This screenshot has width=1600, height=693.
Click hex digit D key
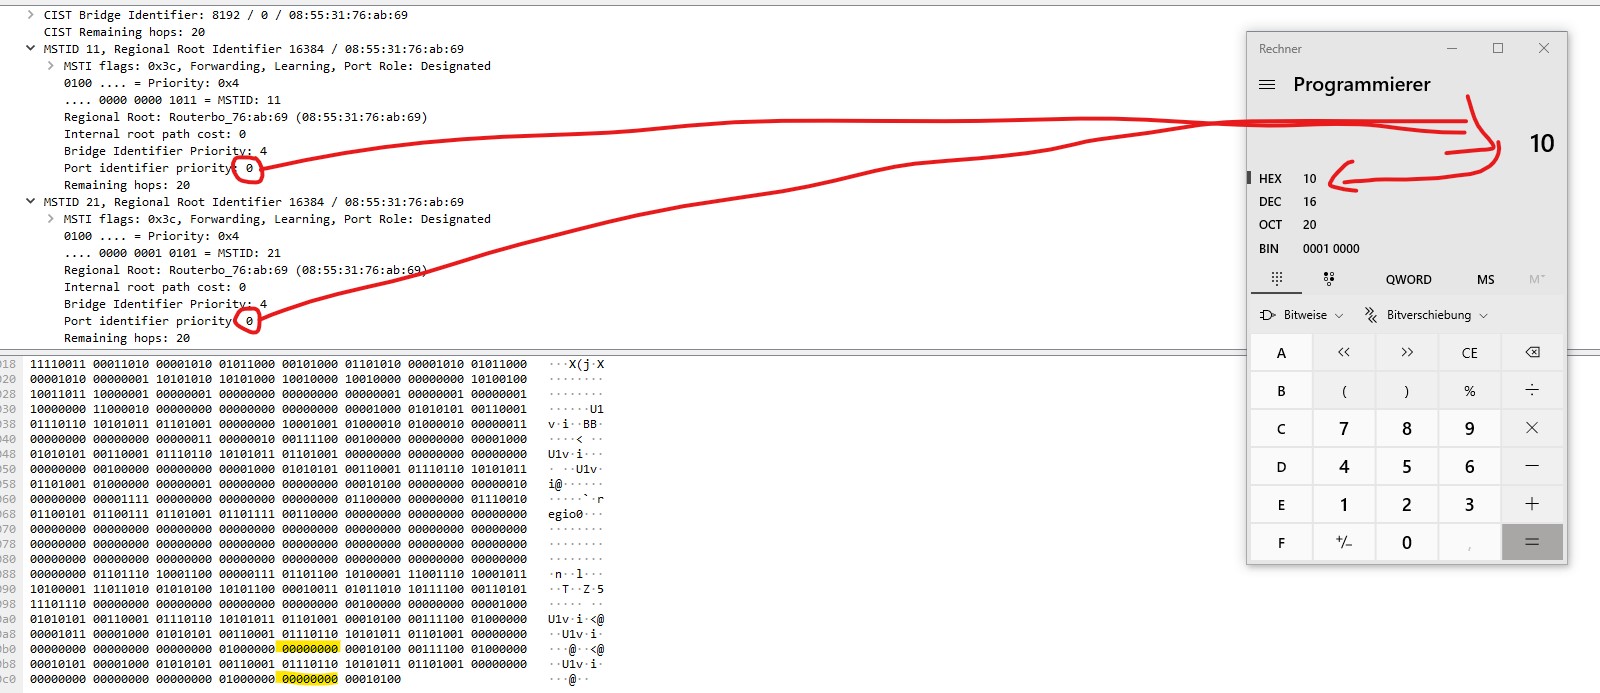1281,466
